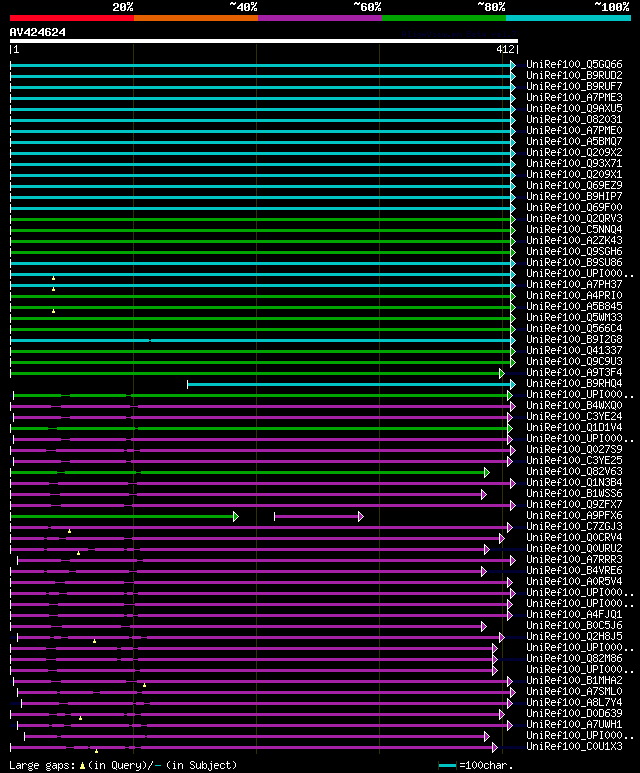
Task: Select the UniRef100_C7ZGJ3 label
Action: pos(574,526)
